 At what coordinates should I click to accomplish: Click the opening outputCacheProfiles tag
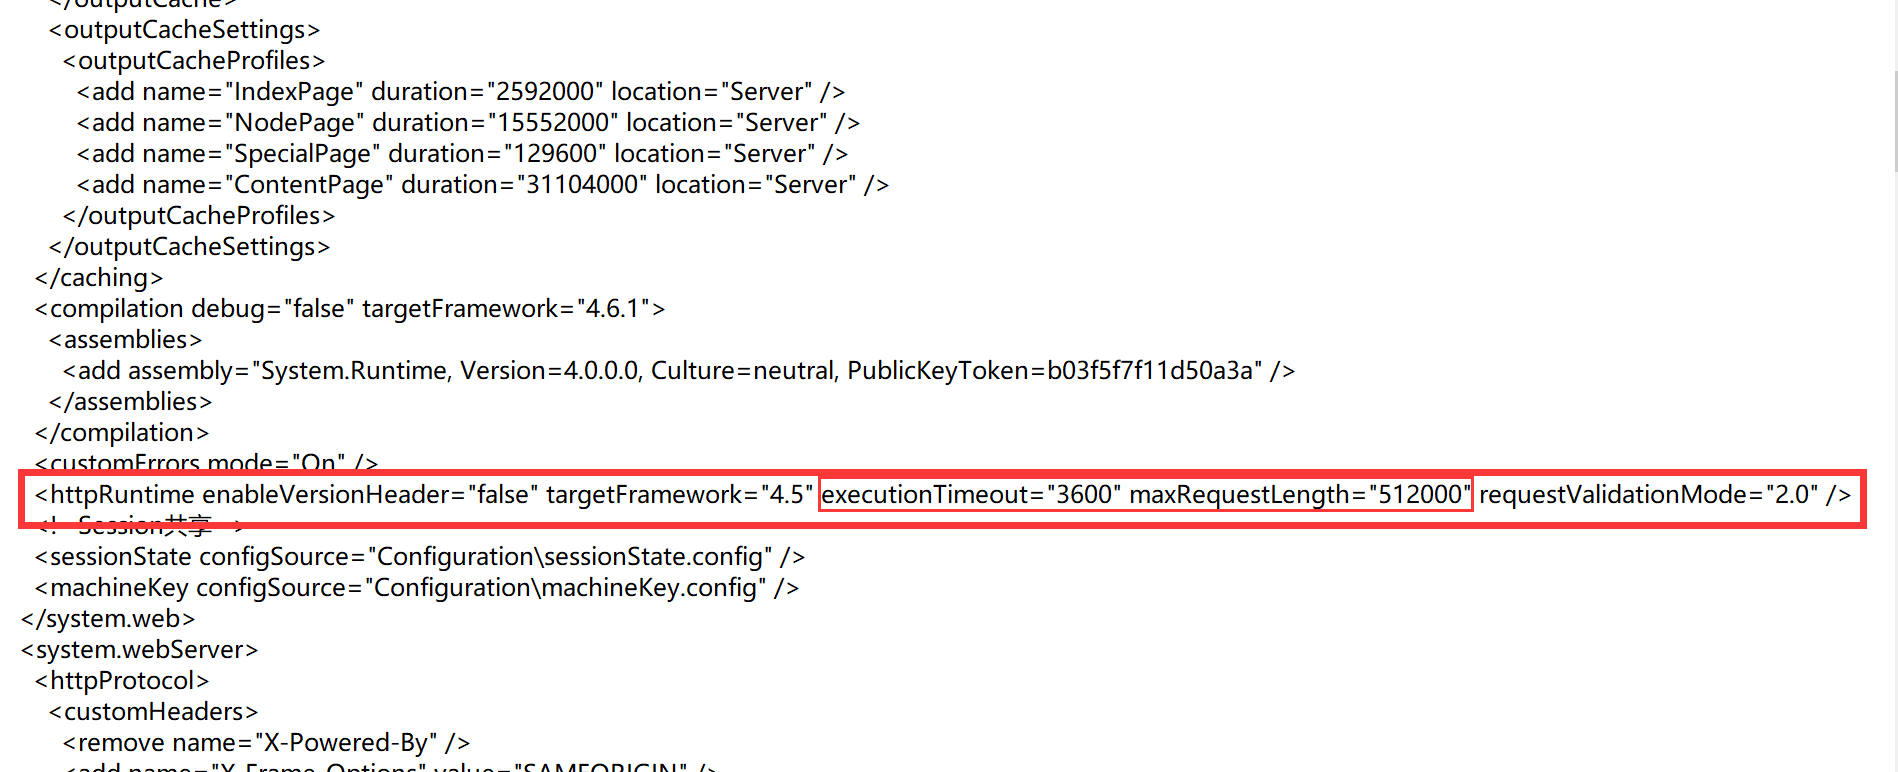[194, 61]
